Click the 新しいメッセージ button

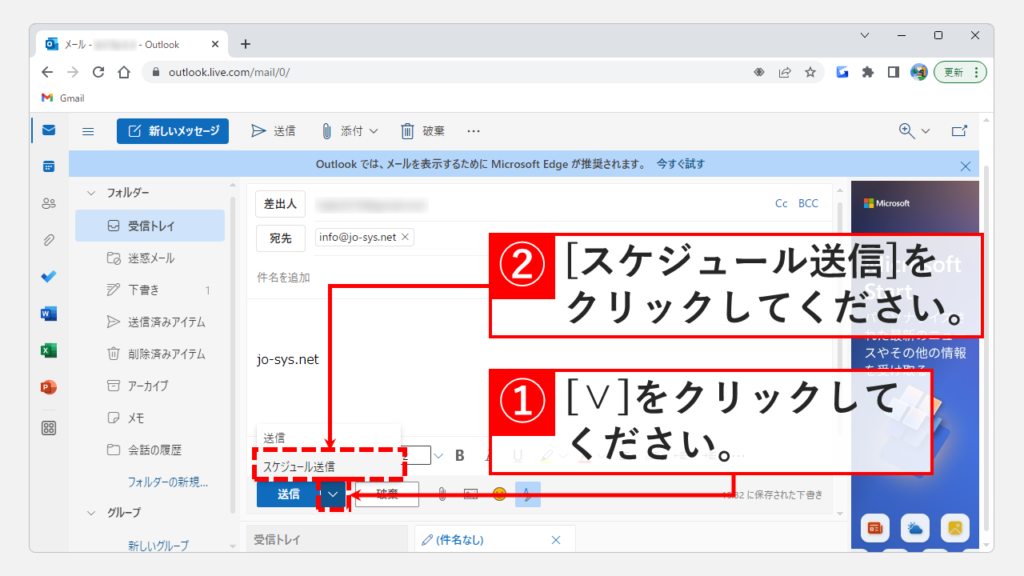click(172, 131)
